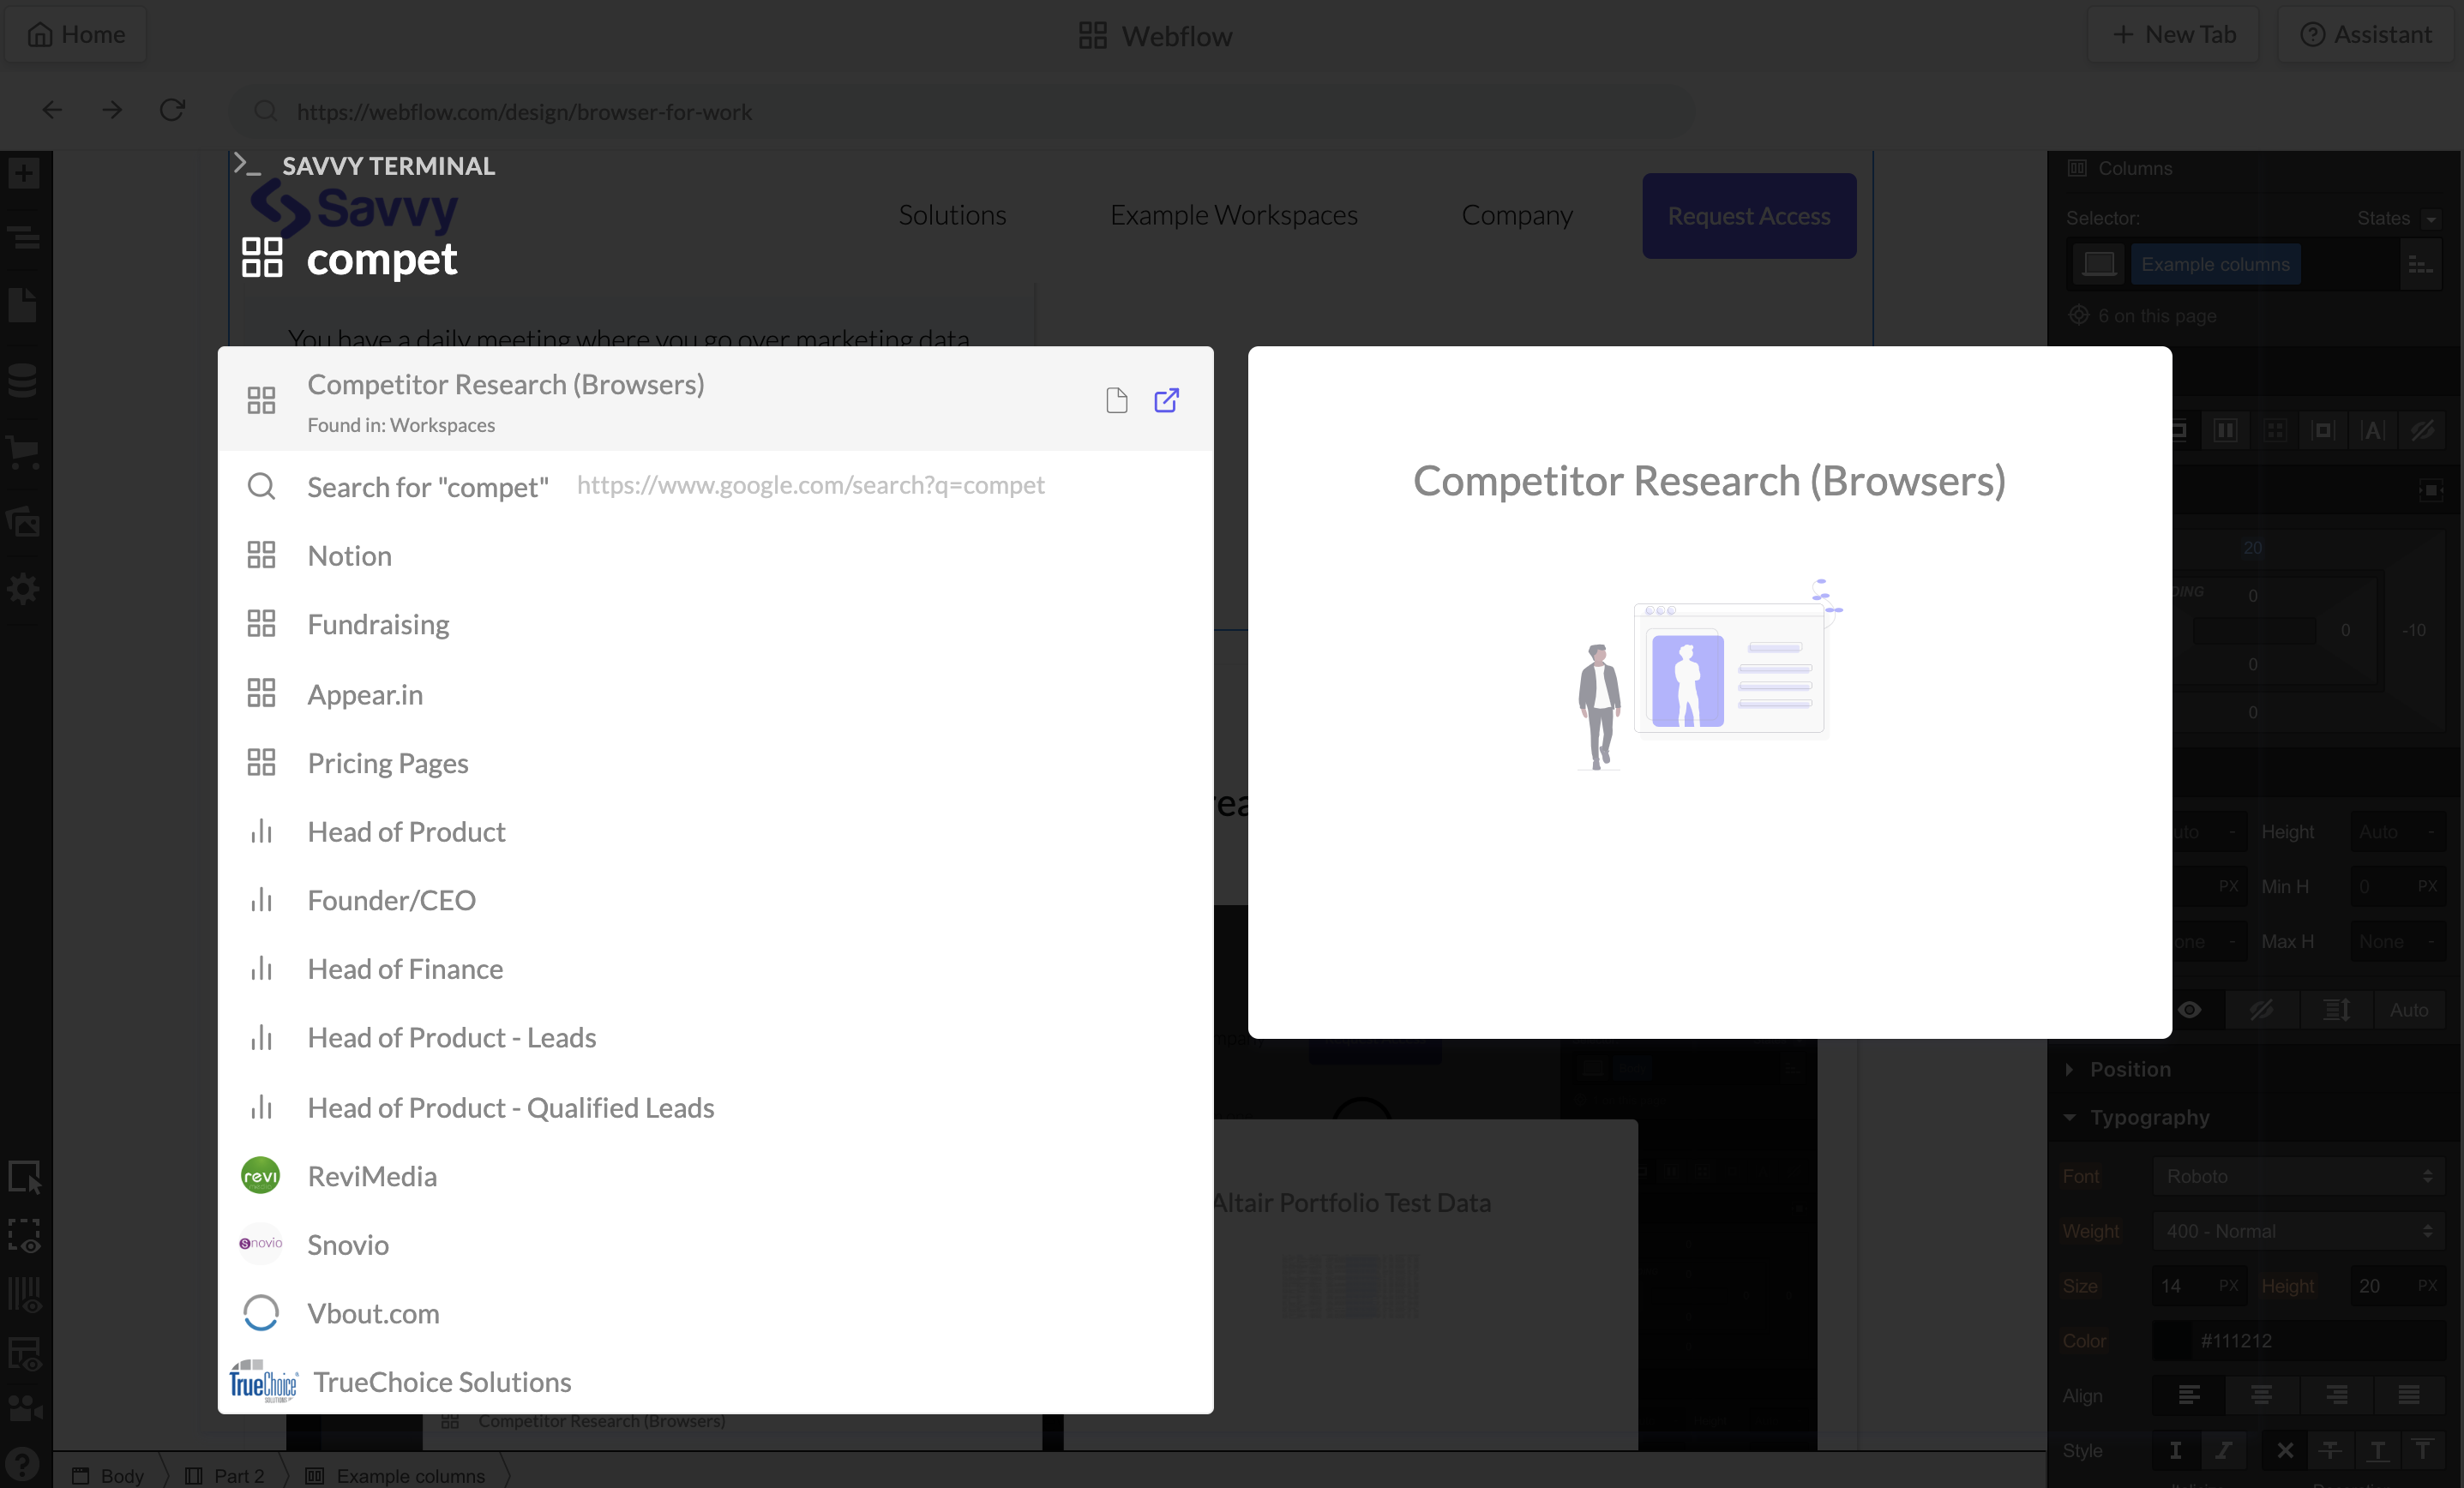Toggle italic text style
Image resolution: width=2464 pixels, height=1488 pixels.
(2223, 1450)
